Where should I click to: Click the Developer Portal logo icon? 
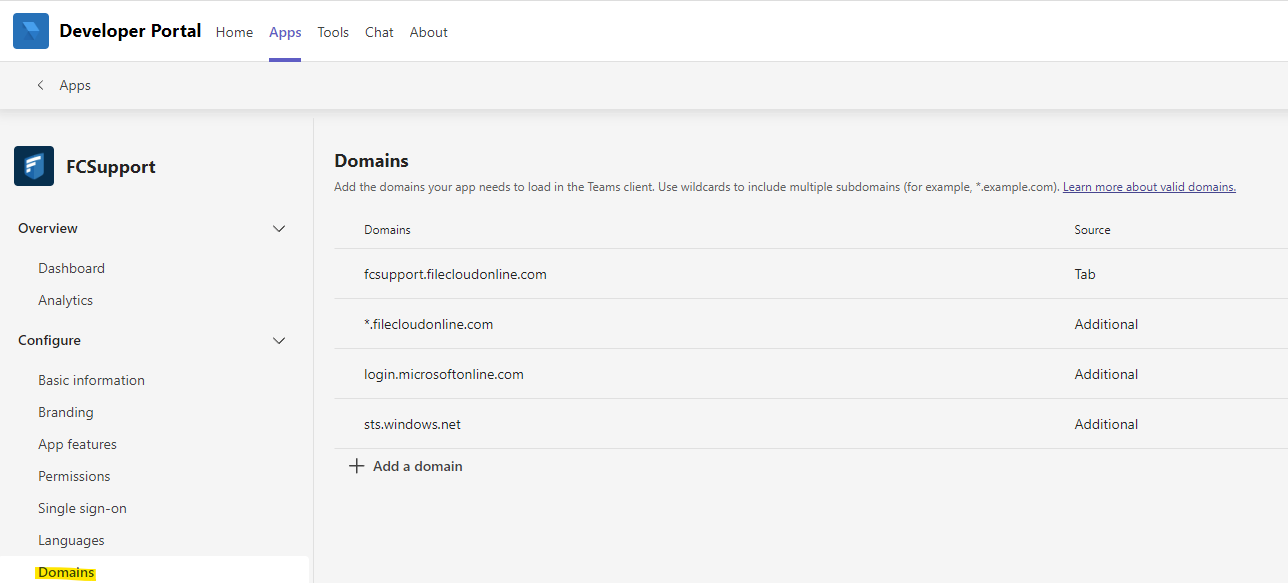coord(31,31)
